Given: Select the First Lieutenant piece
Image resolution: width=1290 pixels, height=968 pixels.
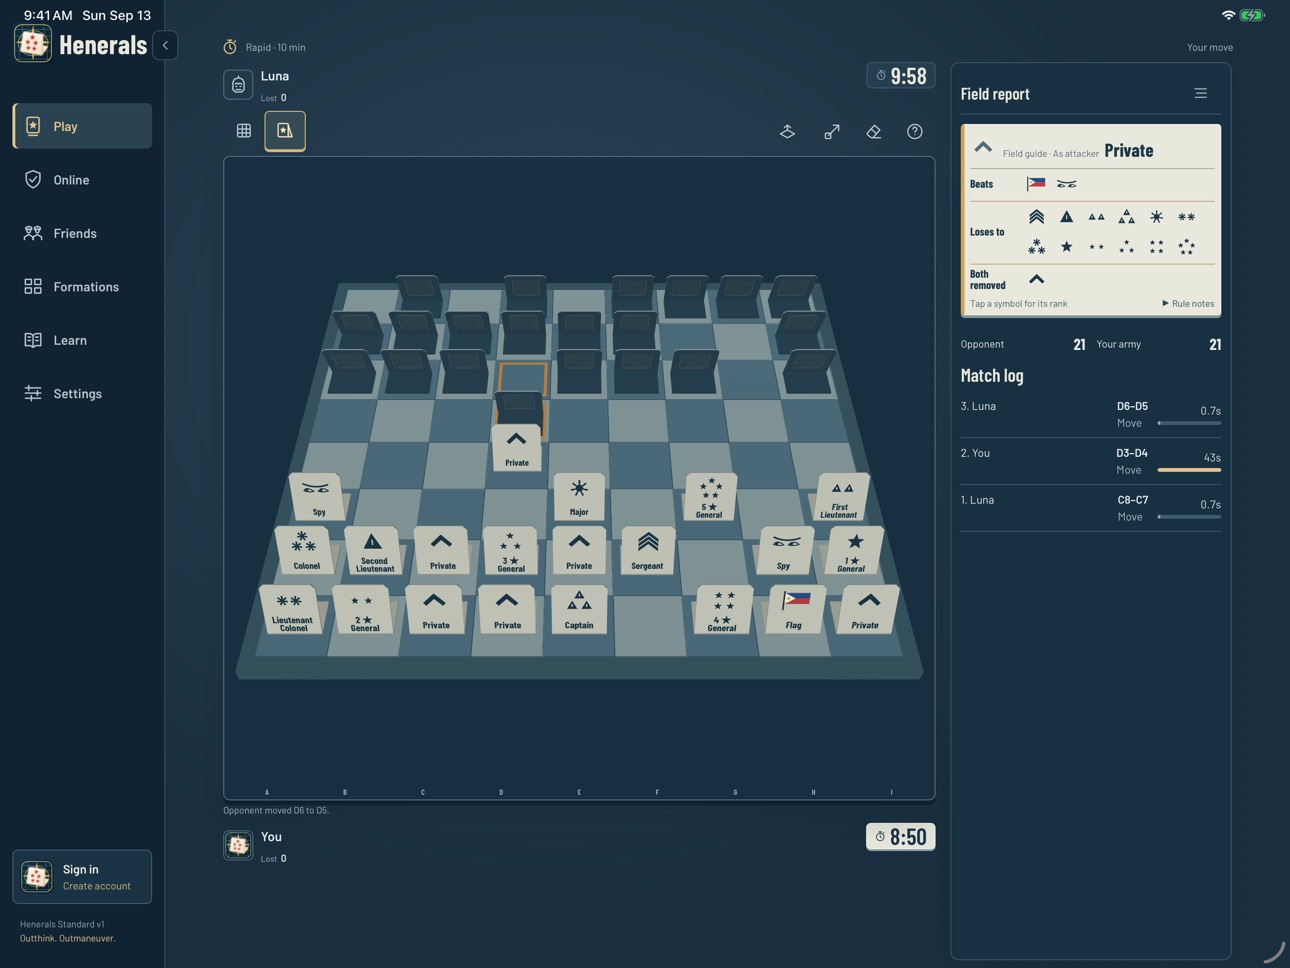Looking at the screenshot, I should [x=841, y=497].
